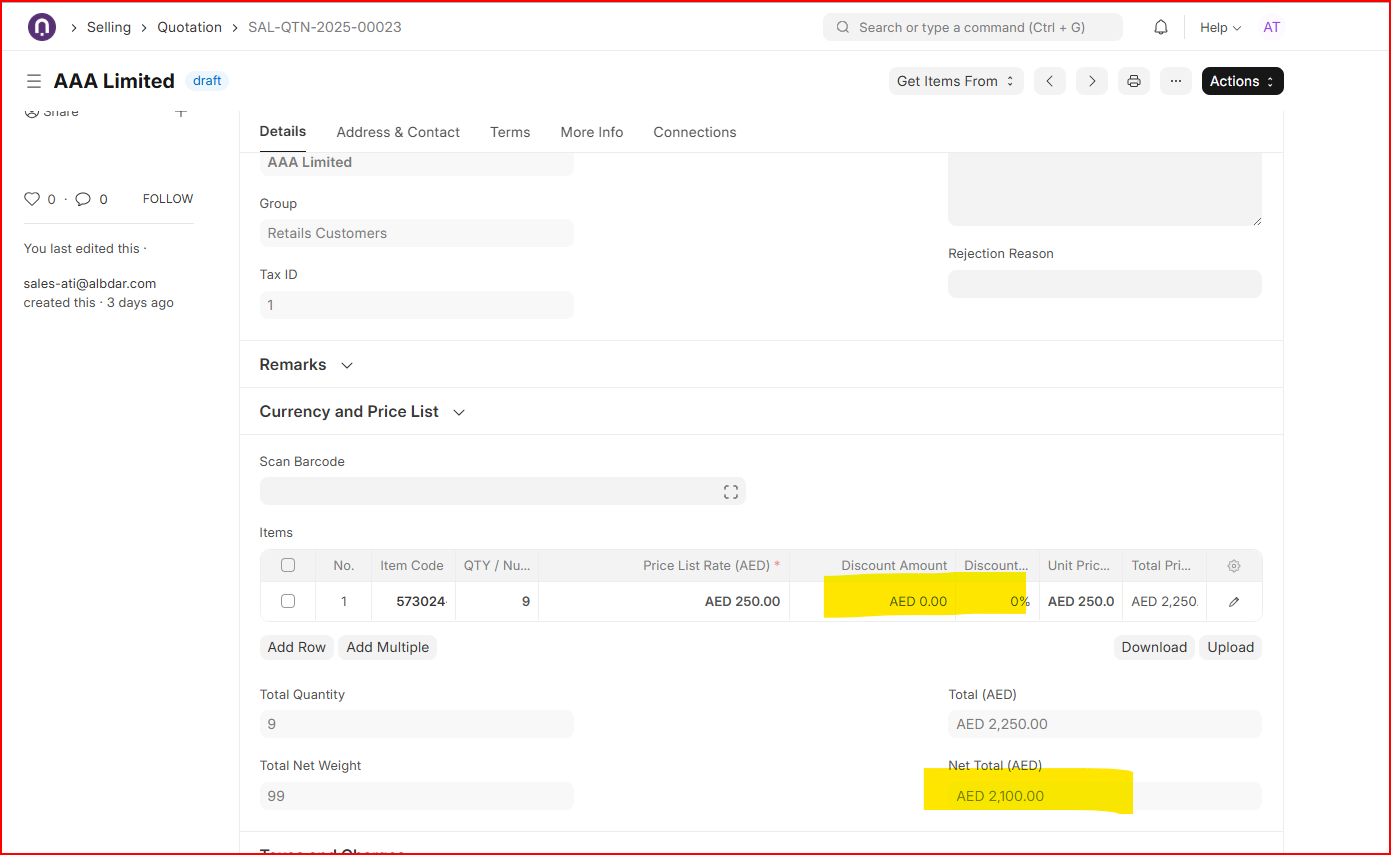Click the barcode scan icon

click(730, 491)
